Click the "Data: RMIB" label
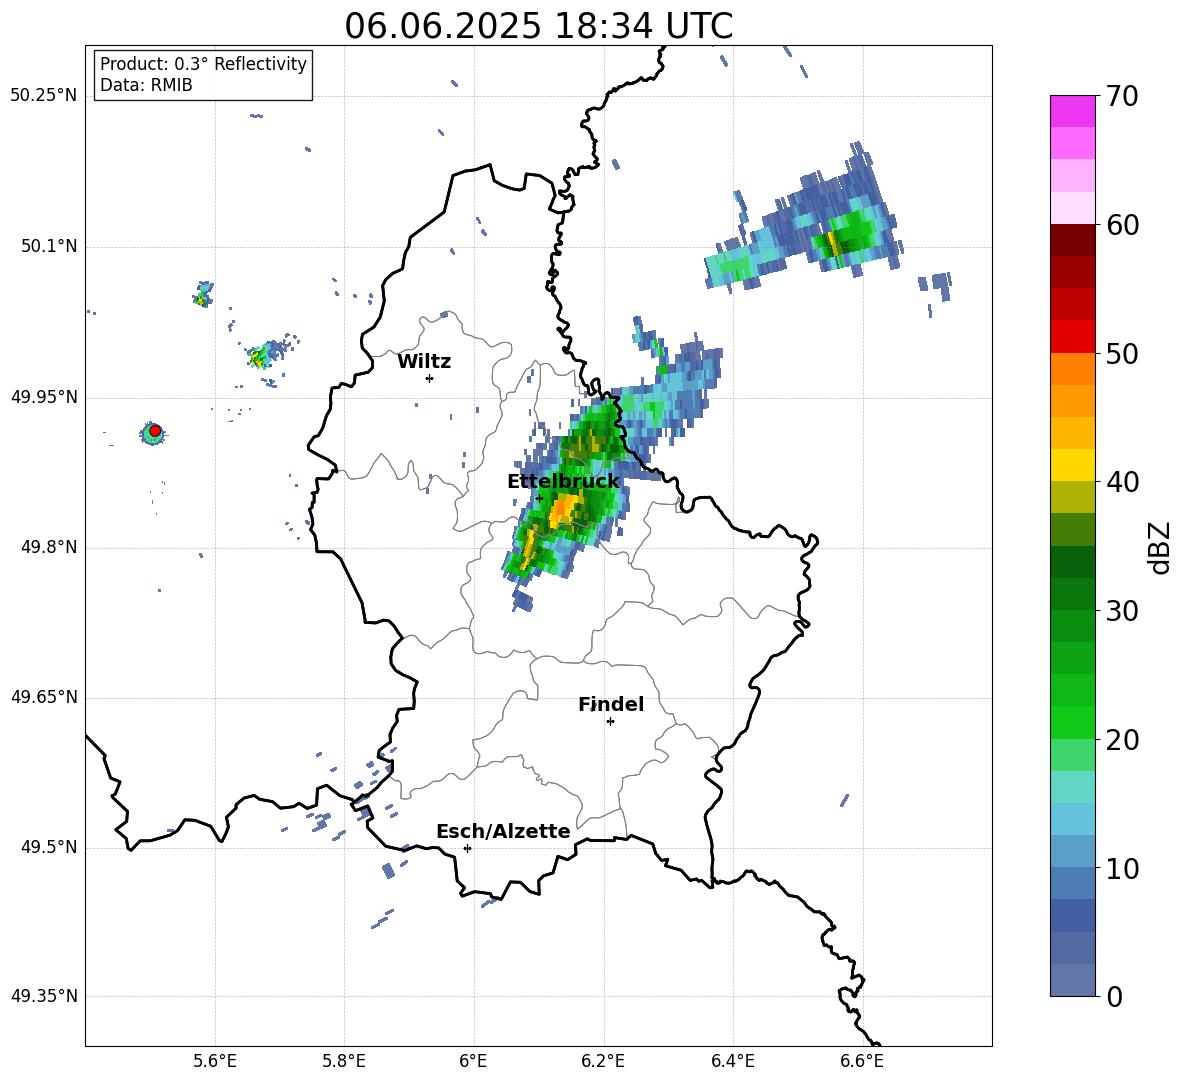 [x=146, y=85]
